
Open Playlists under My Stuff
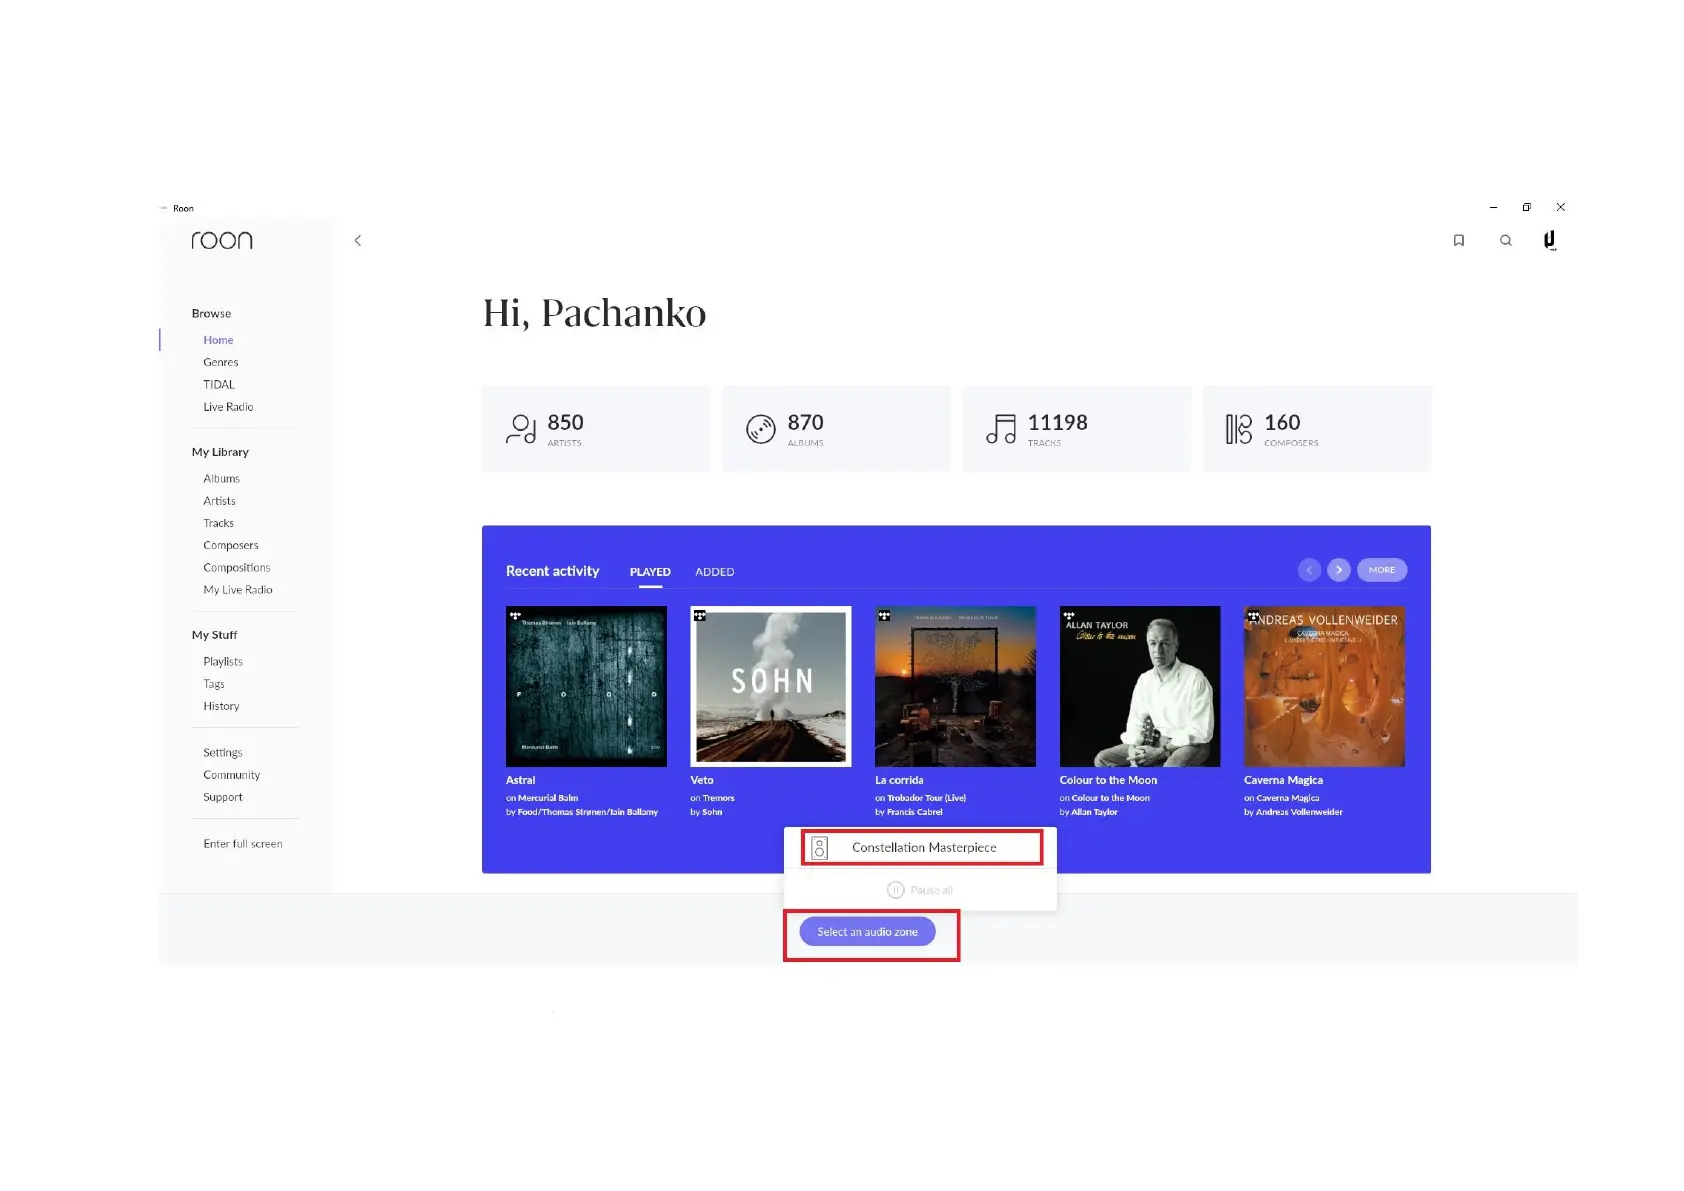pos(223,662)
